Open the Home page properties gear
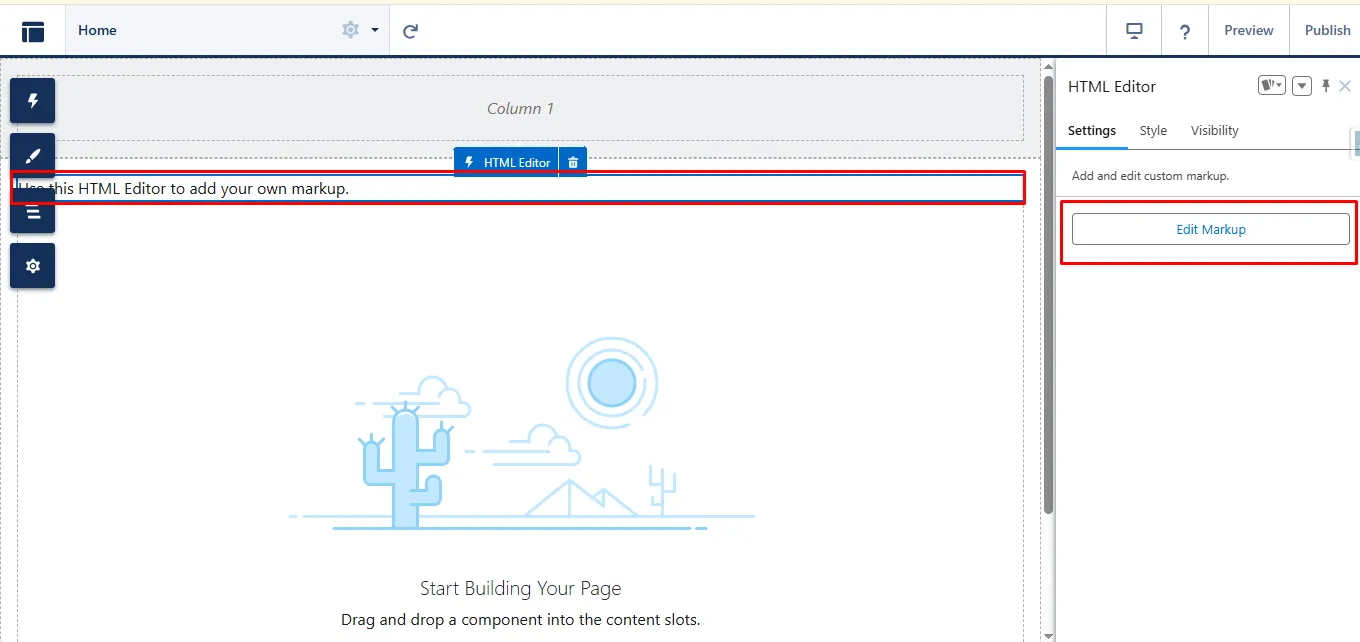Image resolution: width=1360 pixels, height=642 pixels. point(350,30)
